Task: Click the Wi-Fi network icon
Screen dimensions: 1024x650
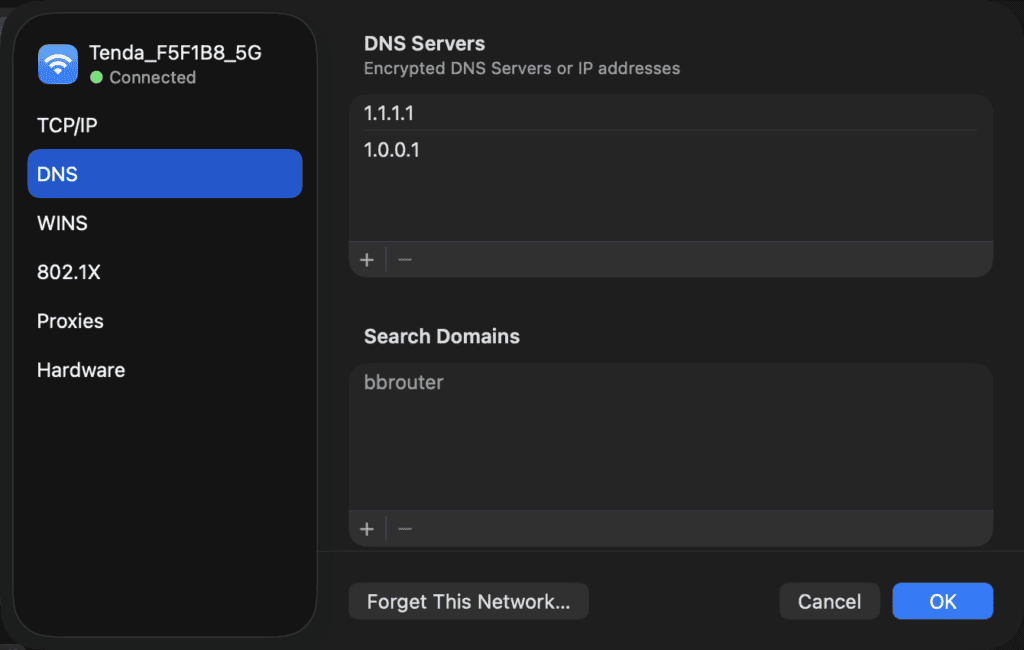Action: point(58,64)
